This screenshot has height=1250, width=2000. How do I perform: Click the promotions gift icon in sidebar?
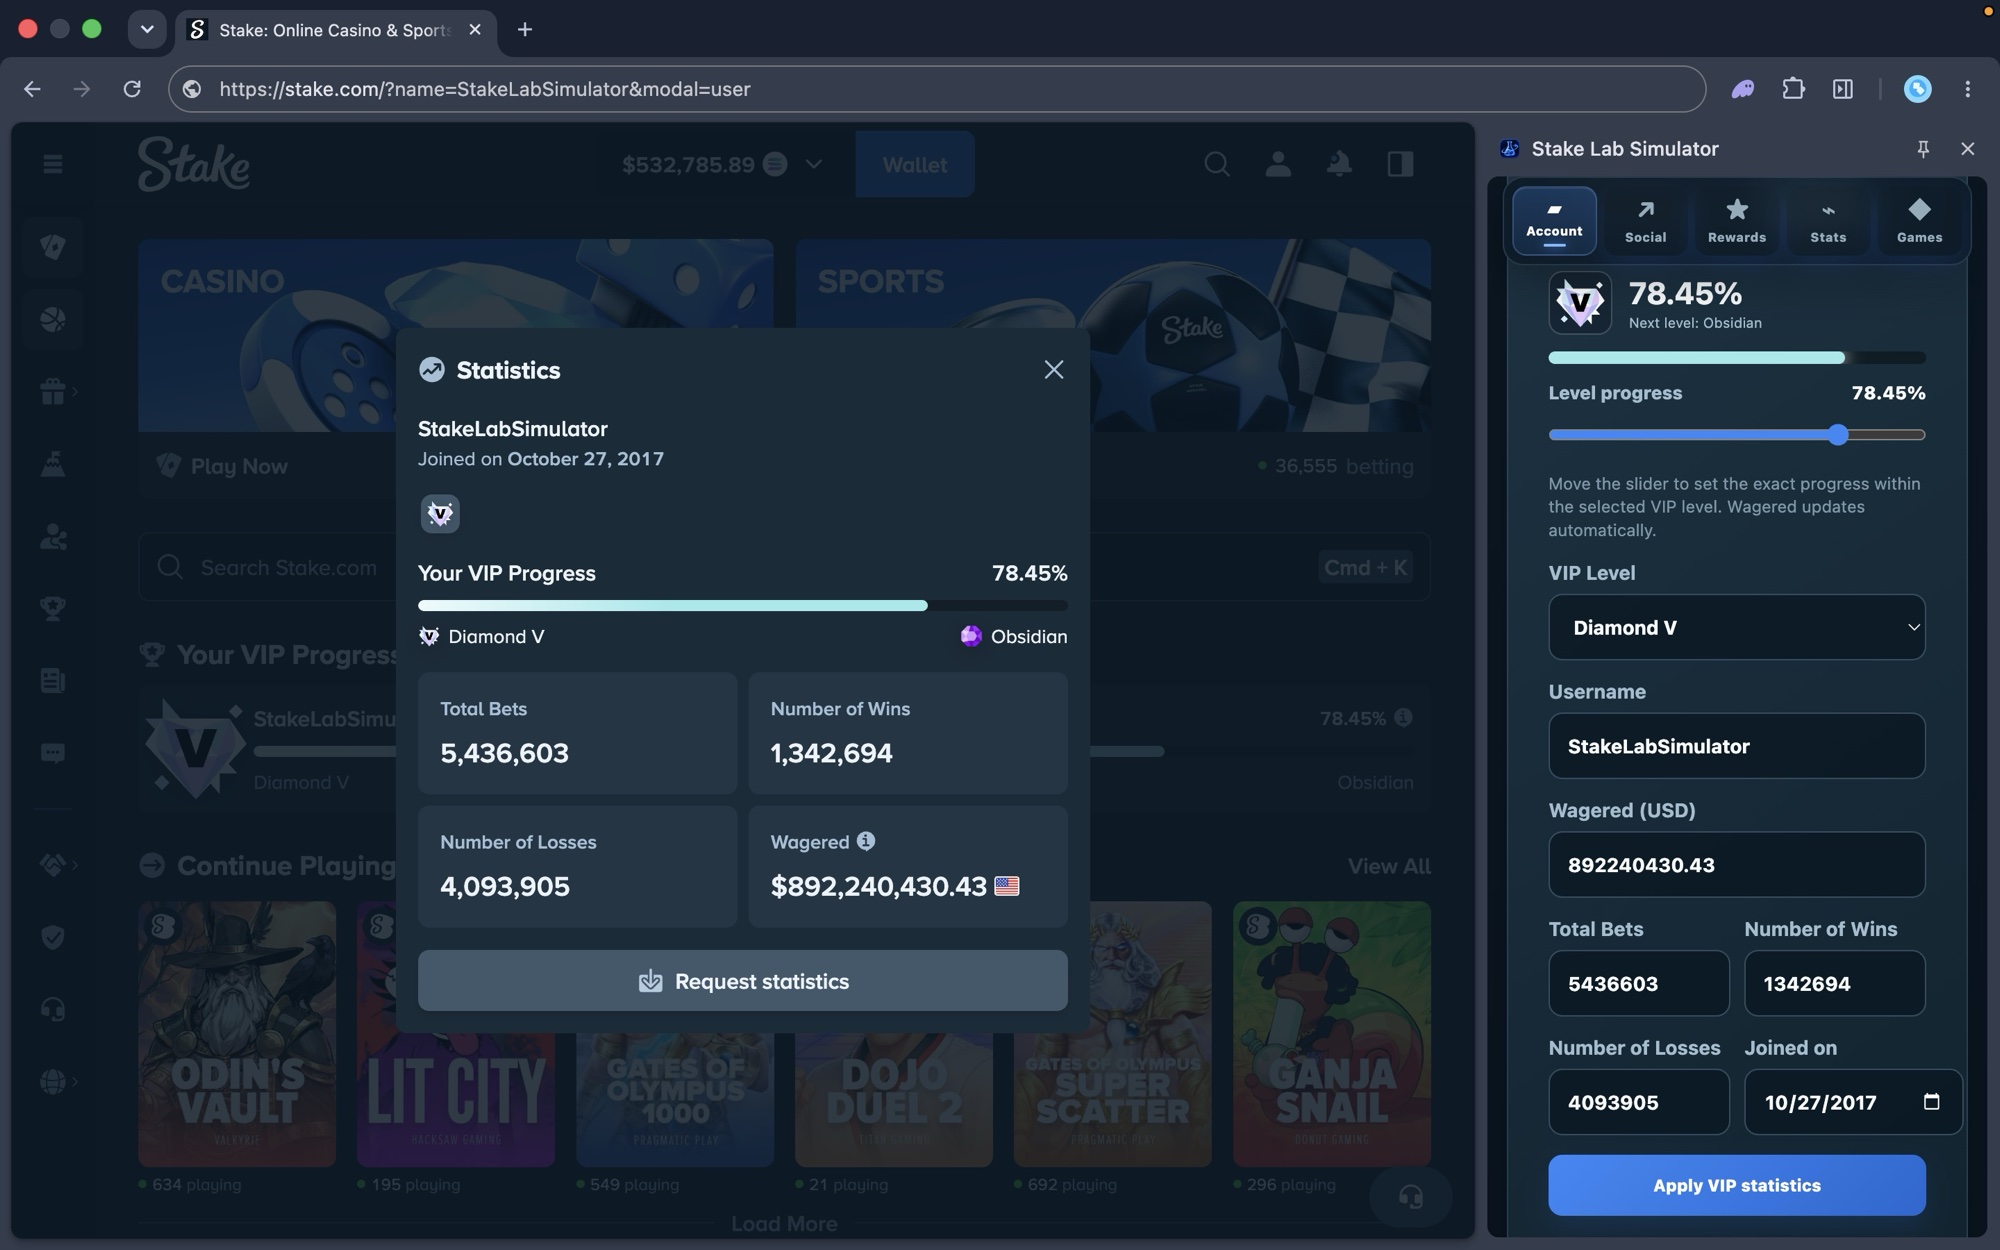(x=52, y=392)
